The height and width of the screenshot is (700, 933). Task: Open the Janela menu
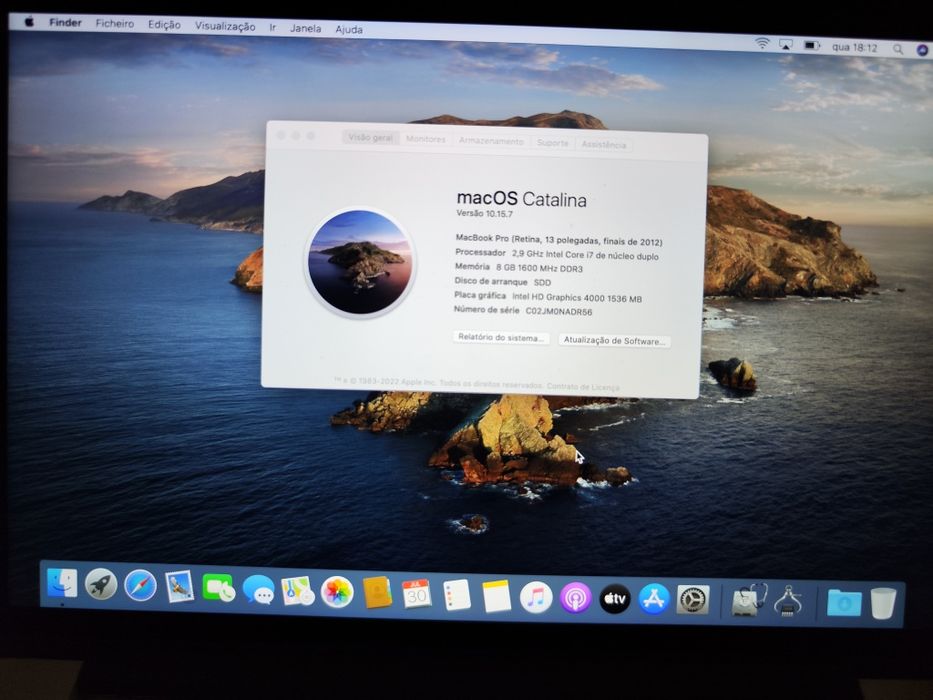click(306, 28)
